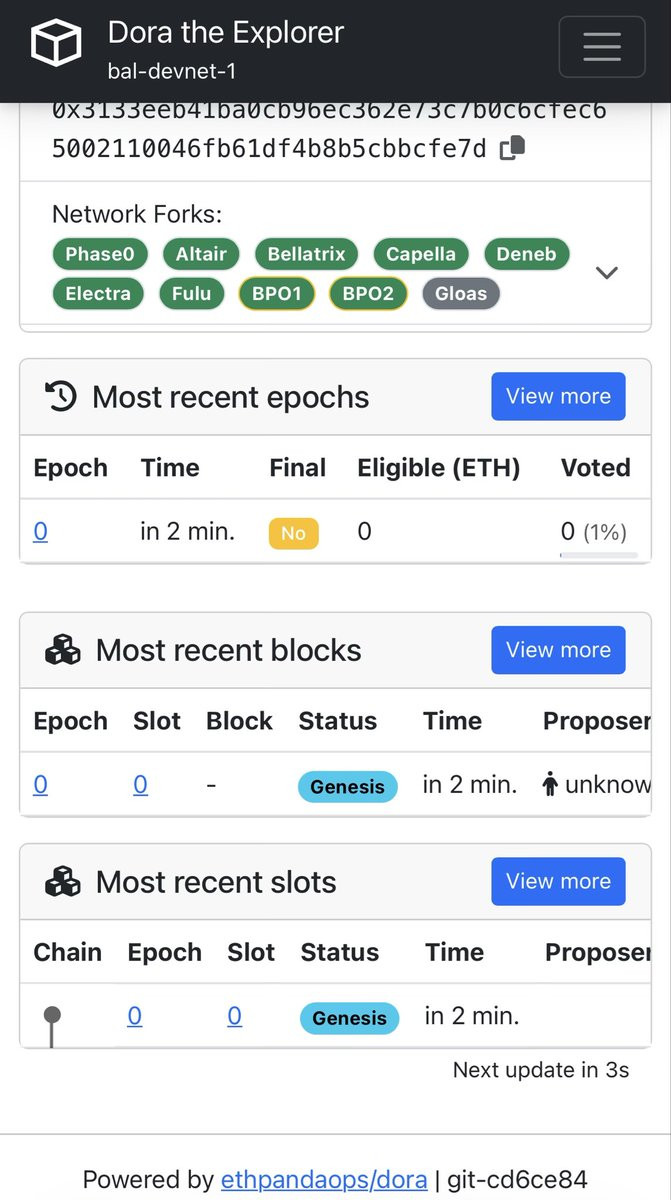Copy the genesis hash with copy icon
Image resolution: width=671 pixels, height=1200 pixels.
[512, 149]
